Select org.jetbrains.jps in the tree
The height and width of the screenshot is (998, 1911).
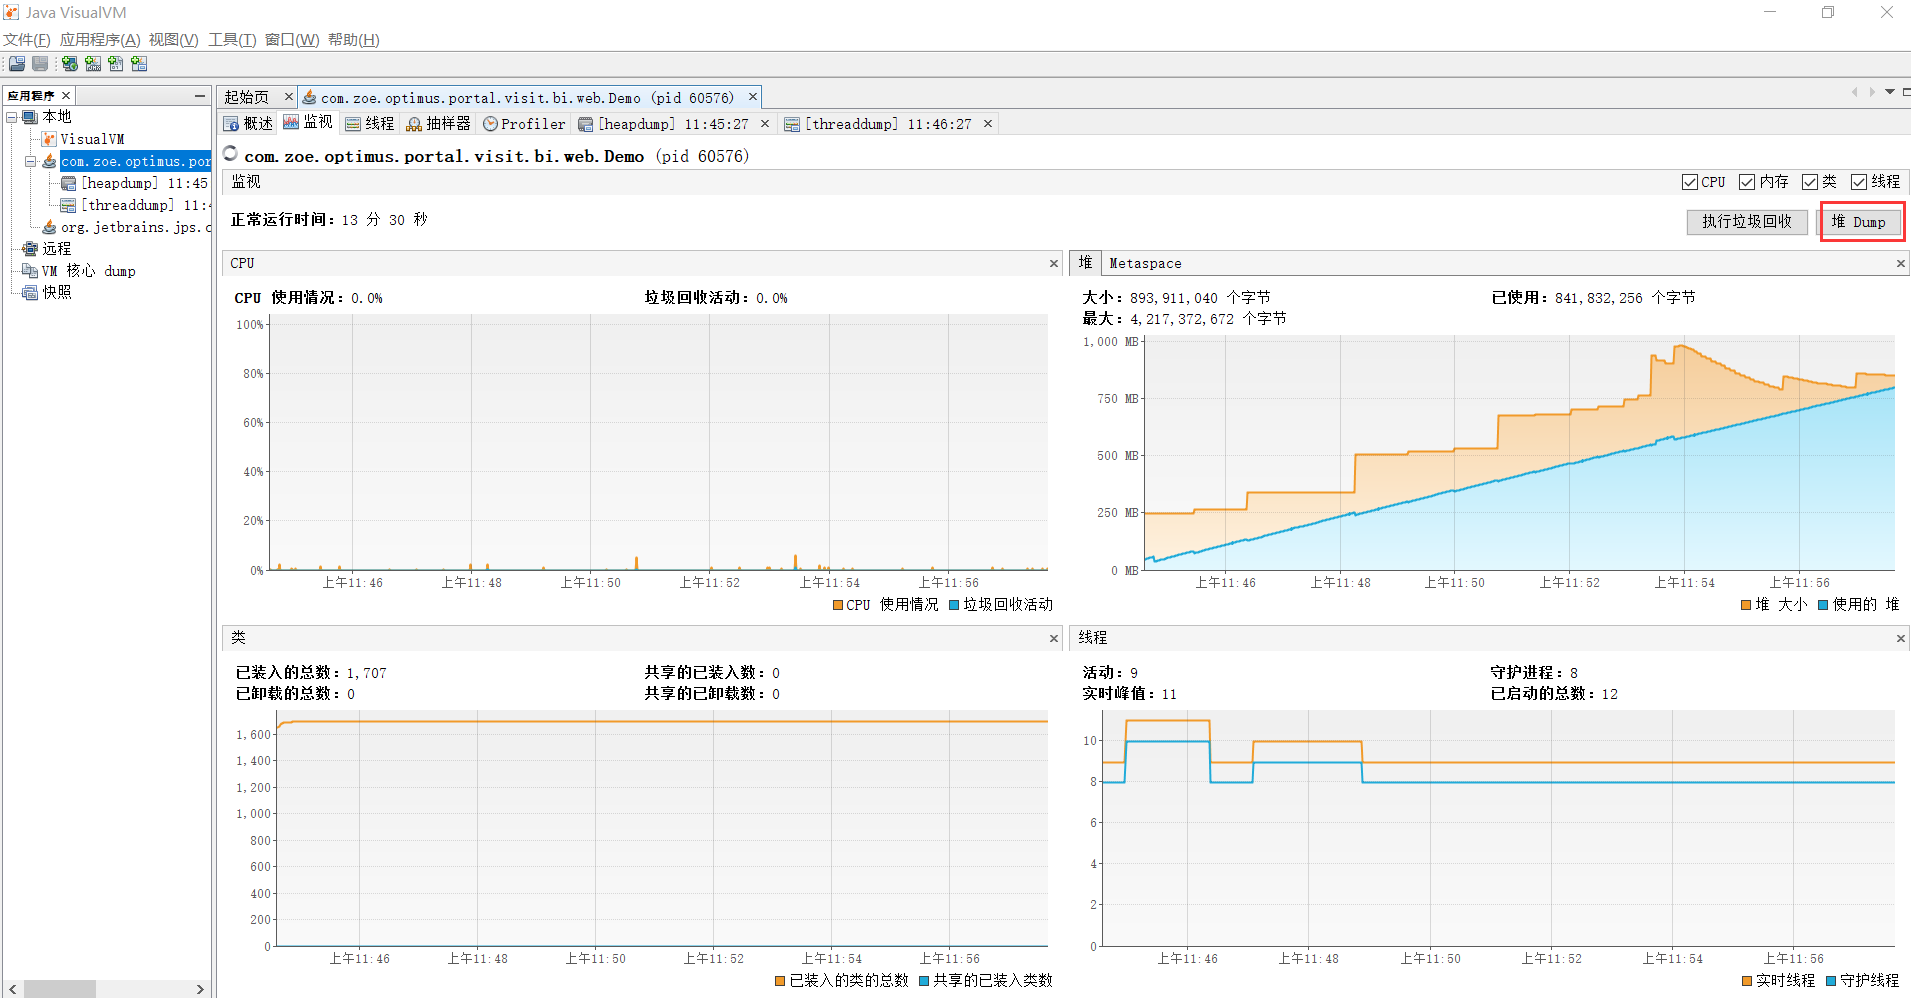[136, 227]
